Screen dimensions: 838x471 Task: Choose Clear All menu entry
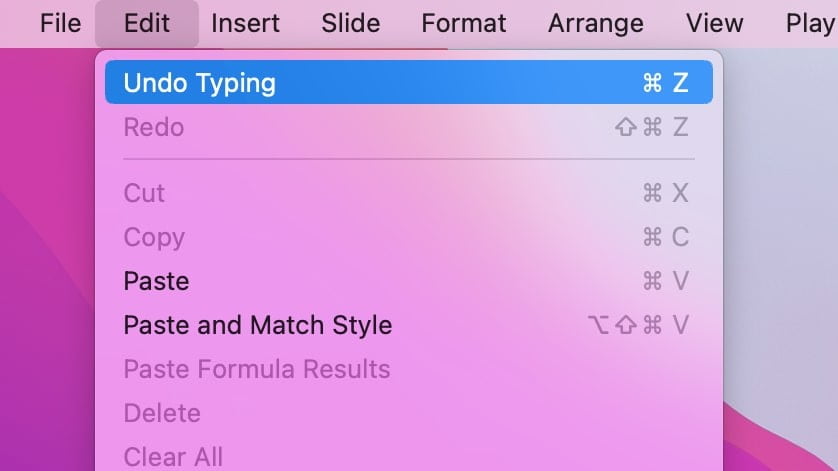(409, 457)
